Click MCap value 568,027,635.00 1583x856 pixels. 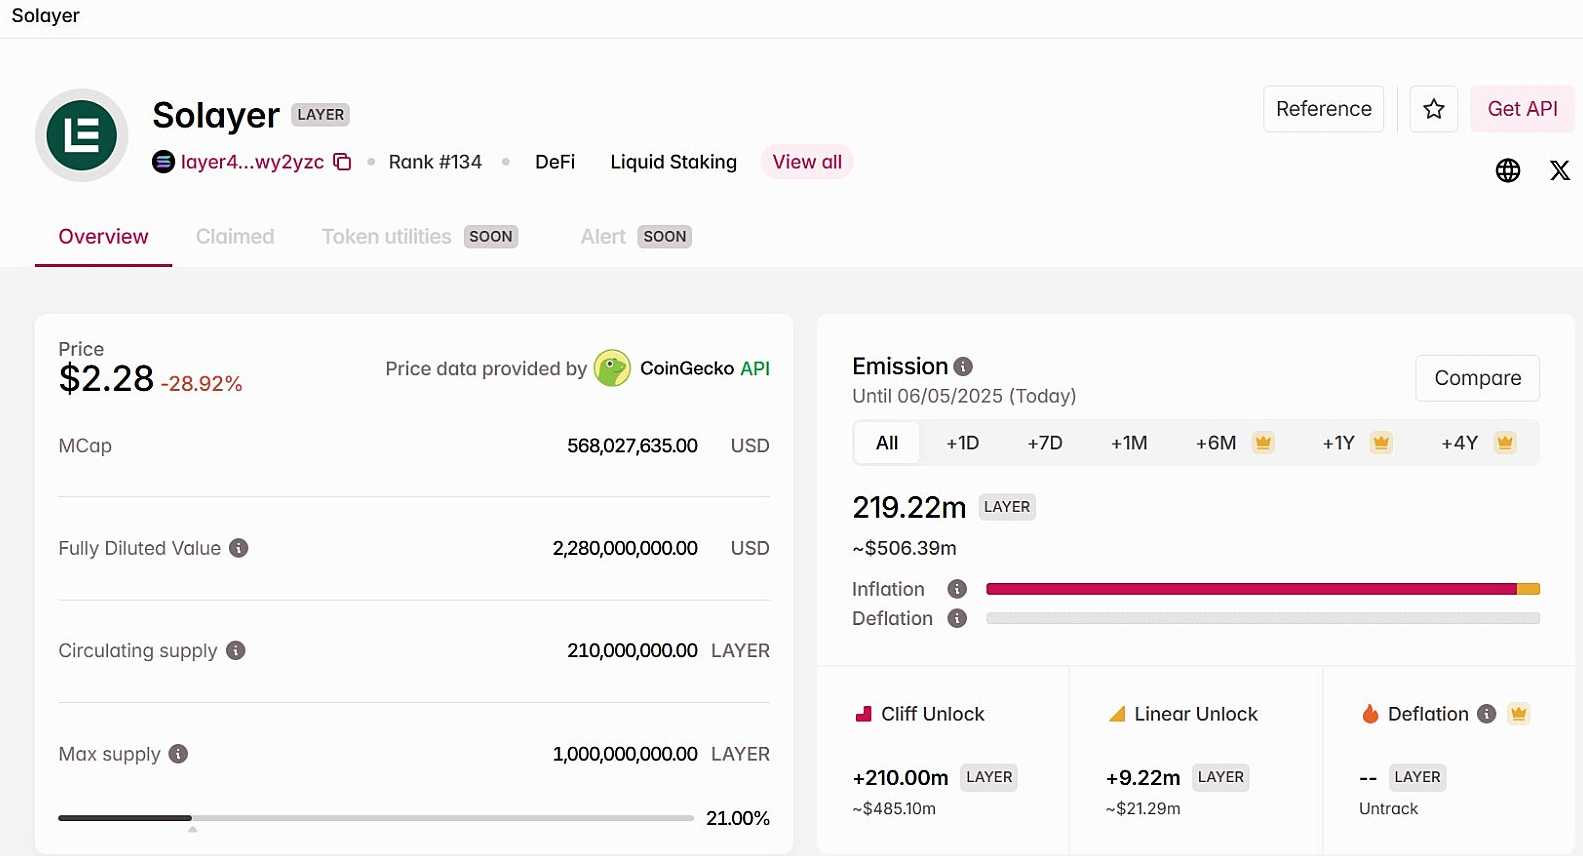click(632, 446)
